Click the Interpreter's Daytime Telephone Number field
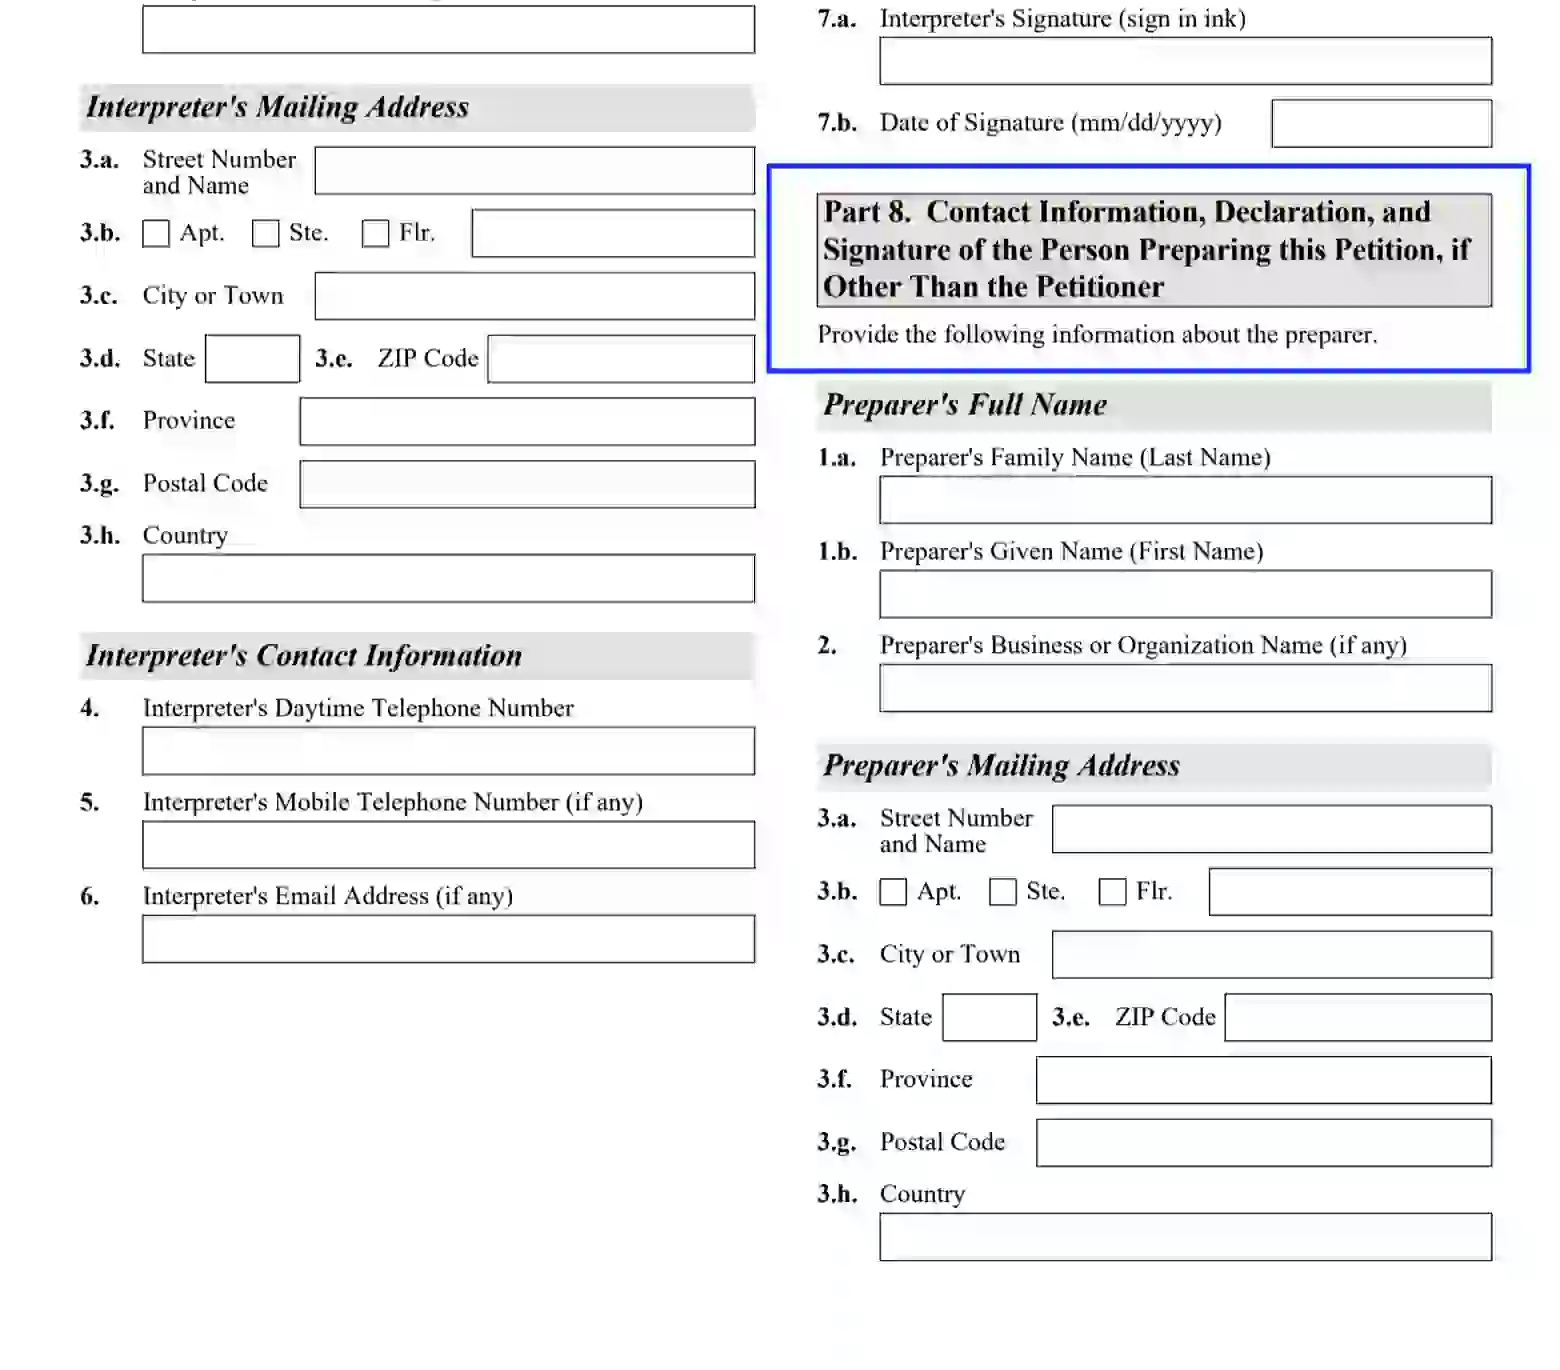This screenshot has width=1560, height=1370. coord(447,751)
